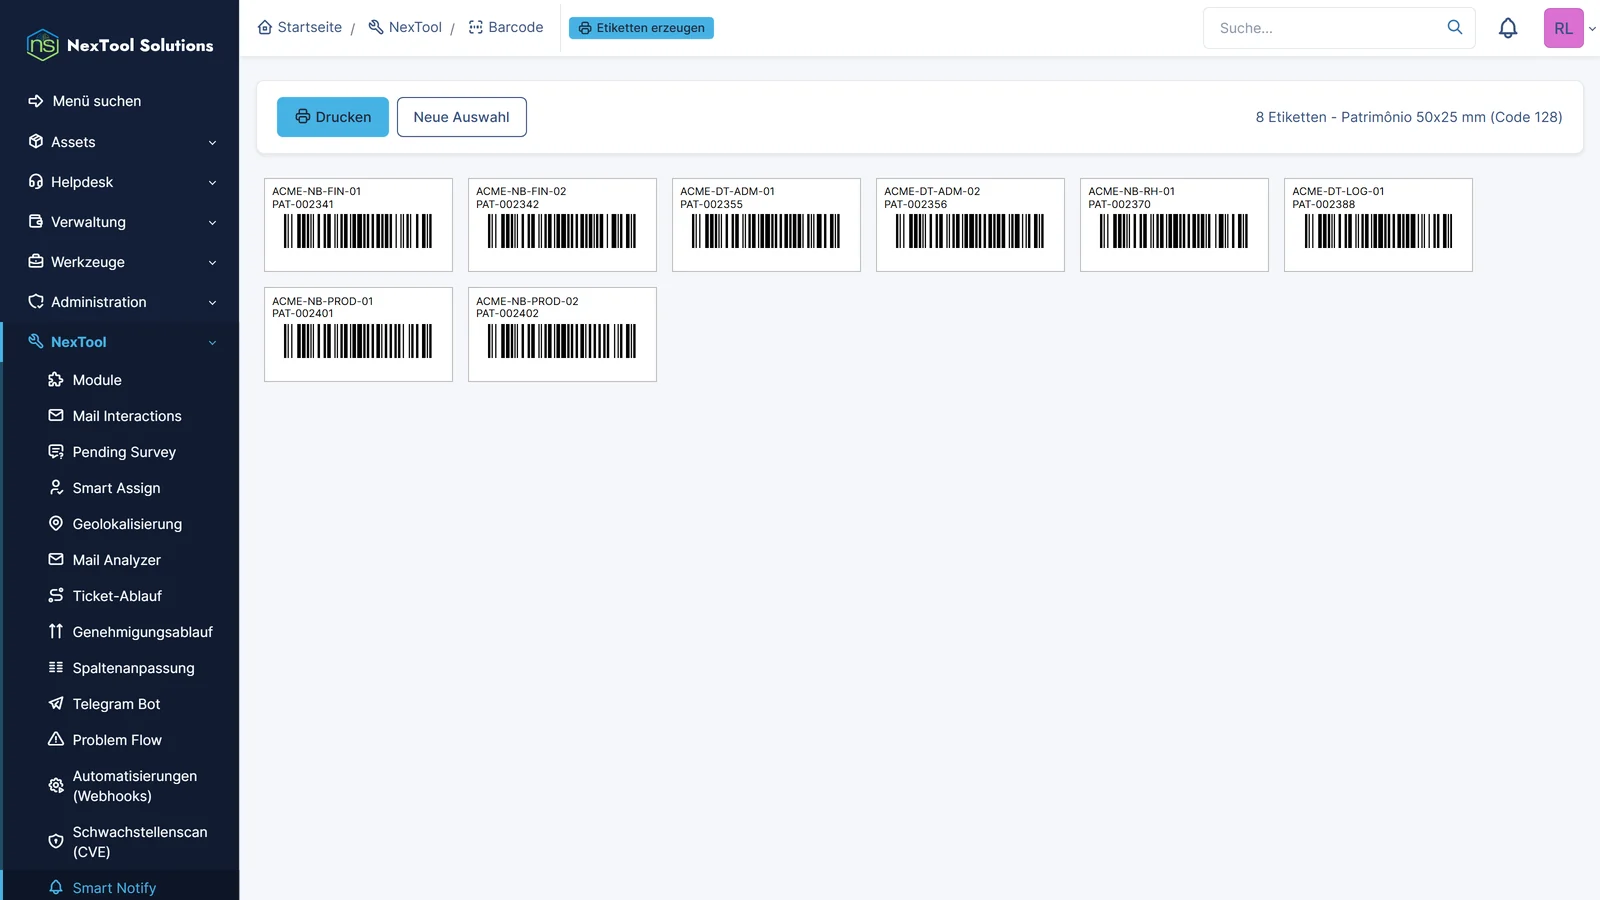Click the Schwachstellenscan (CVE) shield icon

click(x=56, y=842)
